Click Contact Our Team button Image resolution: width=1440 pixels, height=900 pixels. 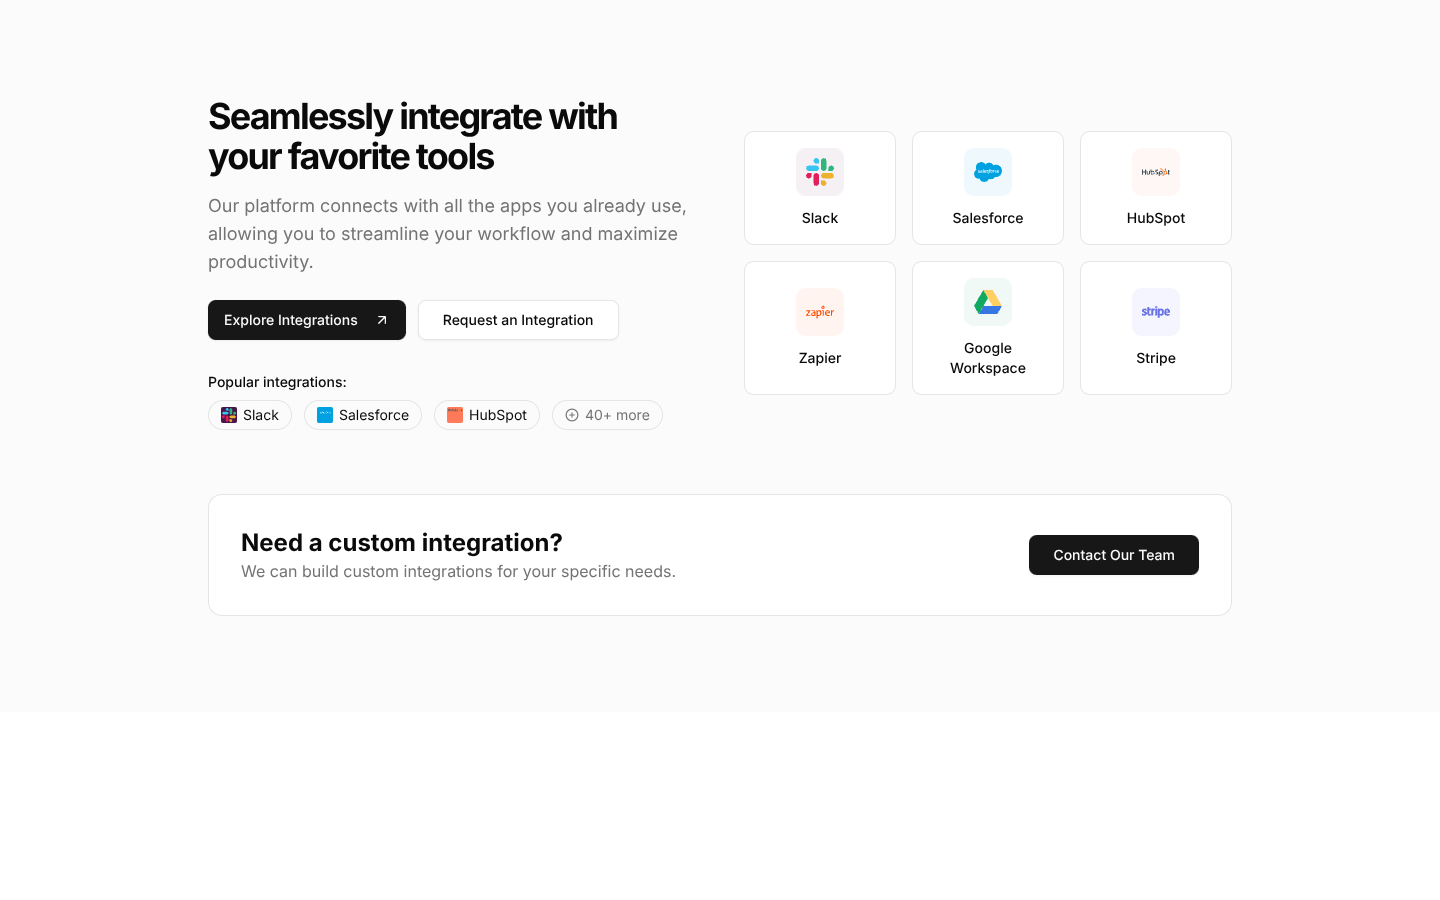click(x=1114, y=555)
